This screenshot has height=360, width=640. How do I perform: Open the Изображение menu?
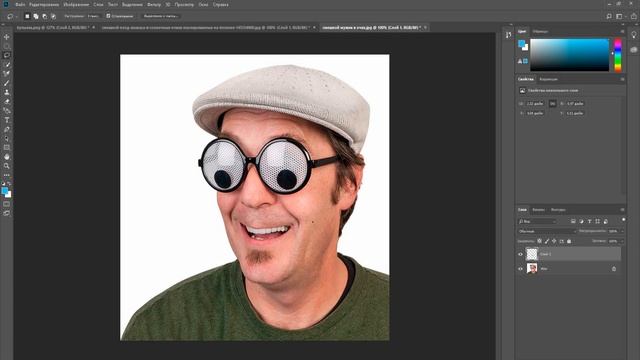tap(76, 4)
